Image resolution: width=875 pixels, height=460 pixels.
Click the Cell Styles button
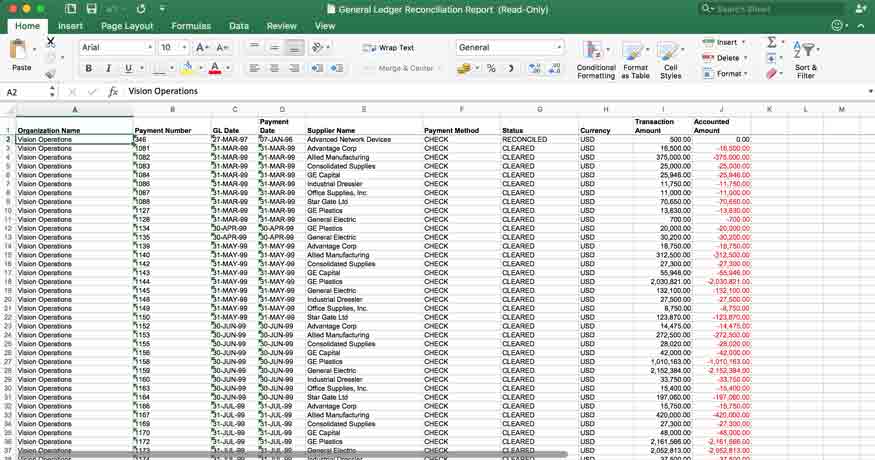click(x=671, y=58)
